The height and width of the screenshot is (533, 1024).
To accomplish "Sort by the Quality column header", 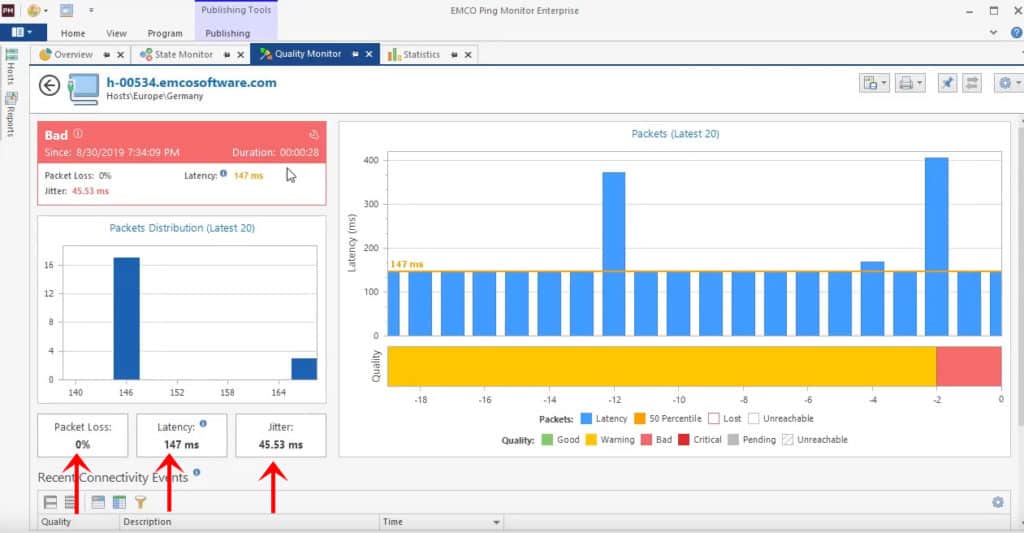I will pos(78,522).
